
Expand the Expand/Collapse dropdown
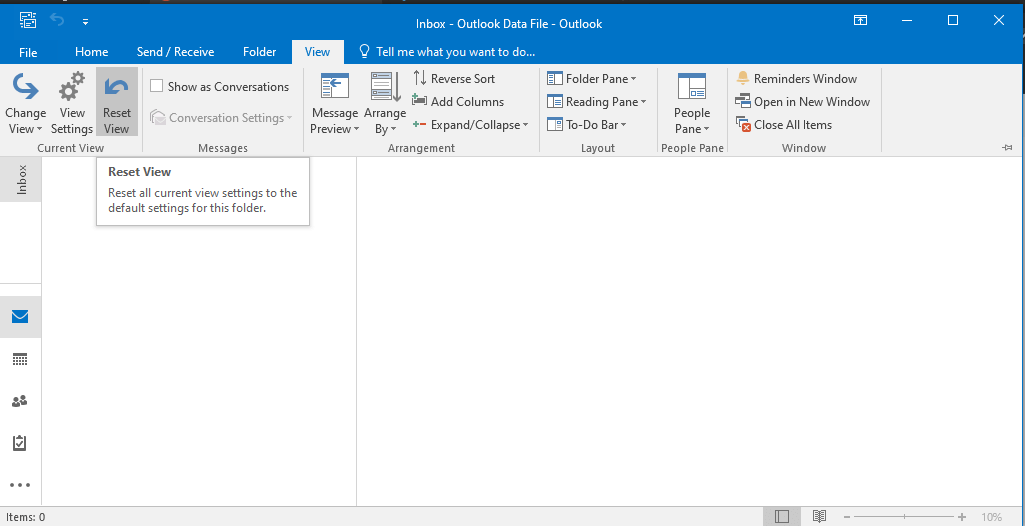coord(471,125)
